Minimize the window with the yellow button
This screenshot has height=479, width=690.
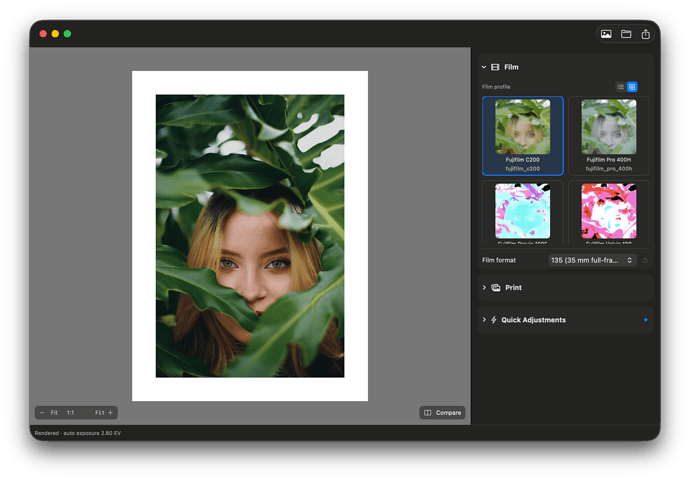[x=55, y=34]
